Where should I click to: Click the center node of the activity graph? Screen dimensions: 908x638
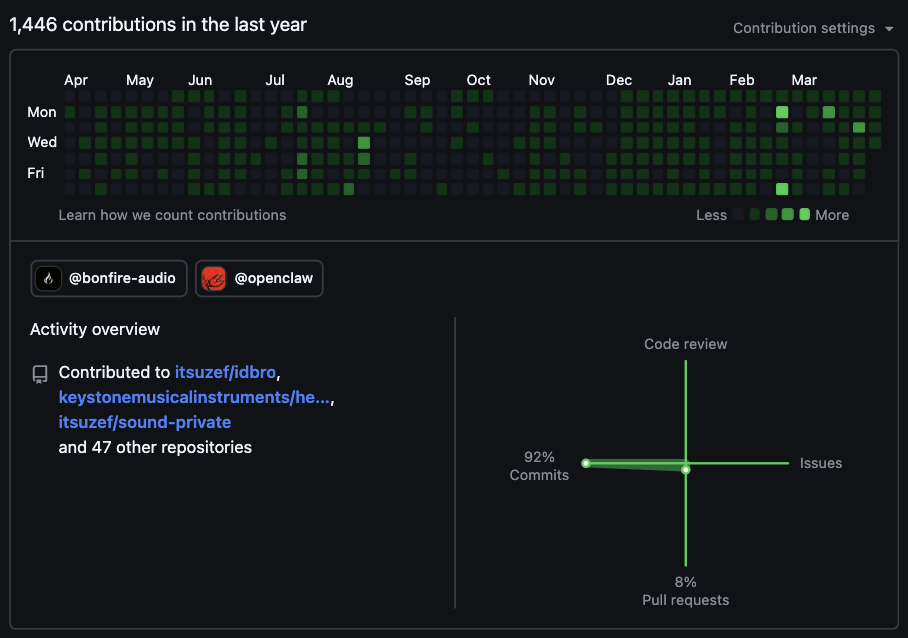tap(685, 468)
